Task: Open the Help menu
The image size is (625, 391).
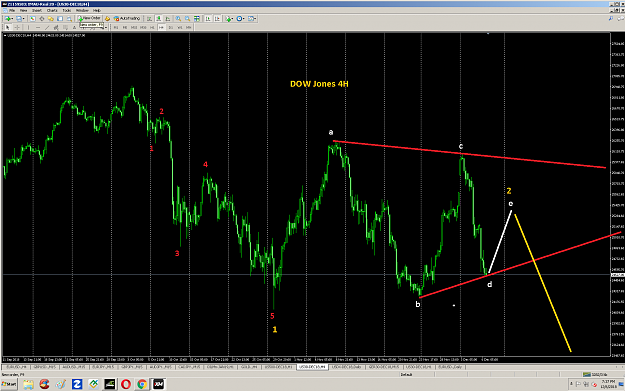Action: click(97, 10)
